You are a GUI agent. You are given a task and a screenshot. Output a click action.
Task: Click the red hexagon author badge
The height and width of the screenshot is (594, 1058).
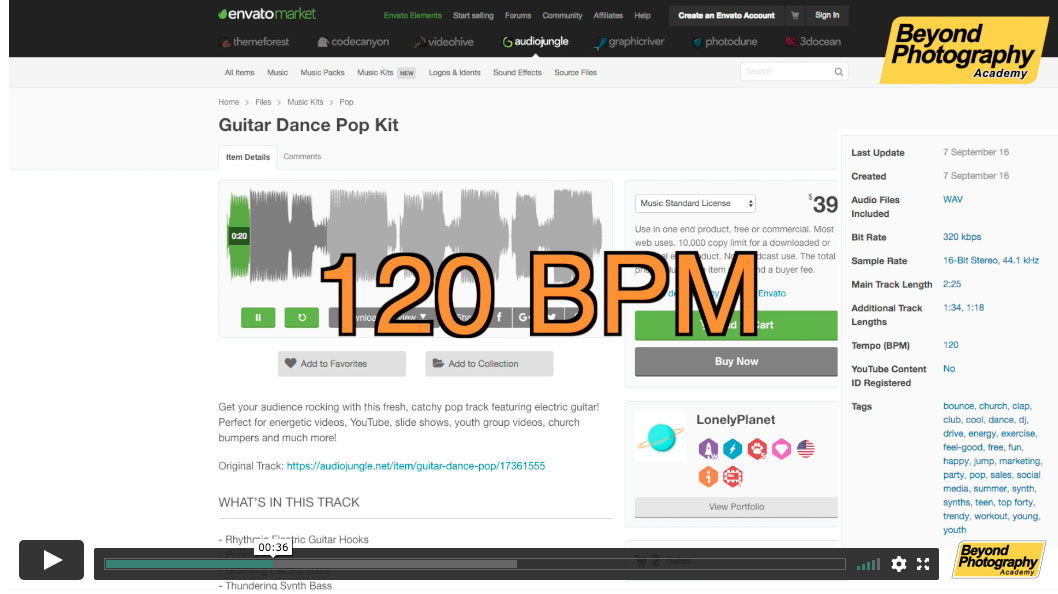[x=732, y=477]
